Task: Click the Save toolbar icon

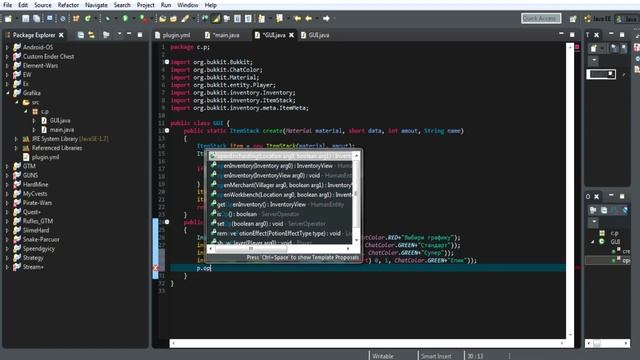Action: coord(26,18)
